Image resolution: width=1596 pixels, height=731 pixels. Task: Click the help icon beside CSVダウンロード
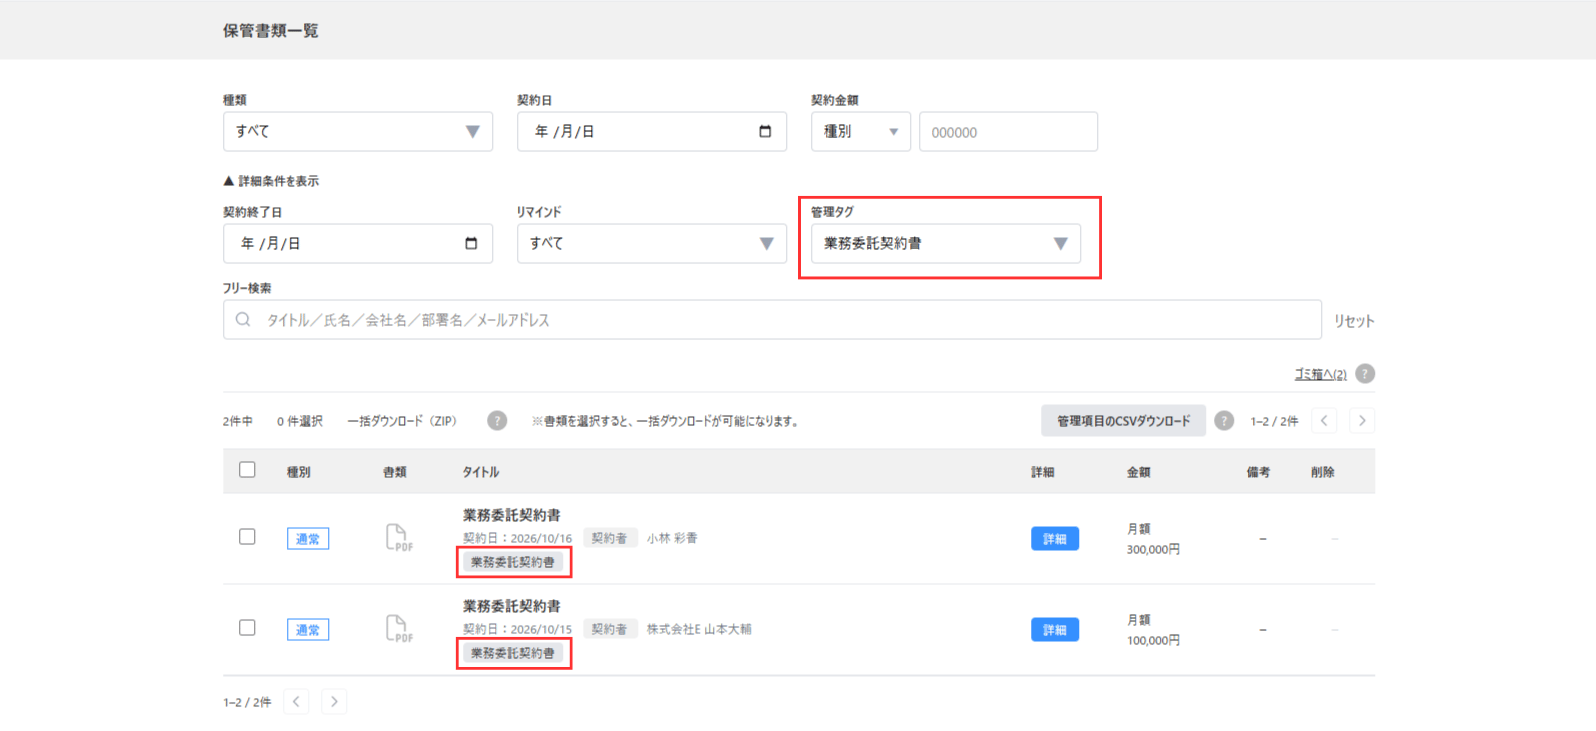pos(1224,421)
